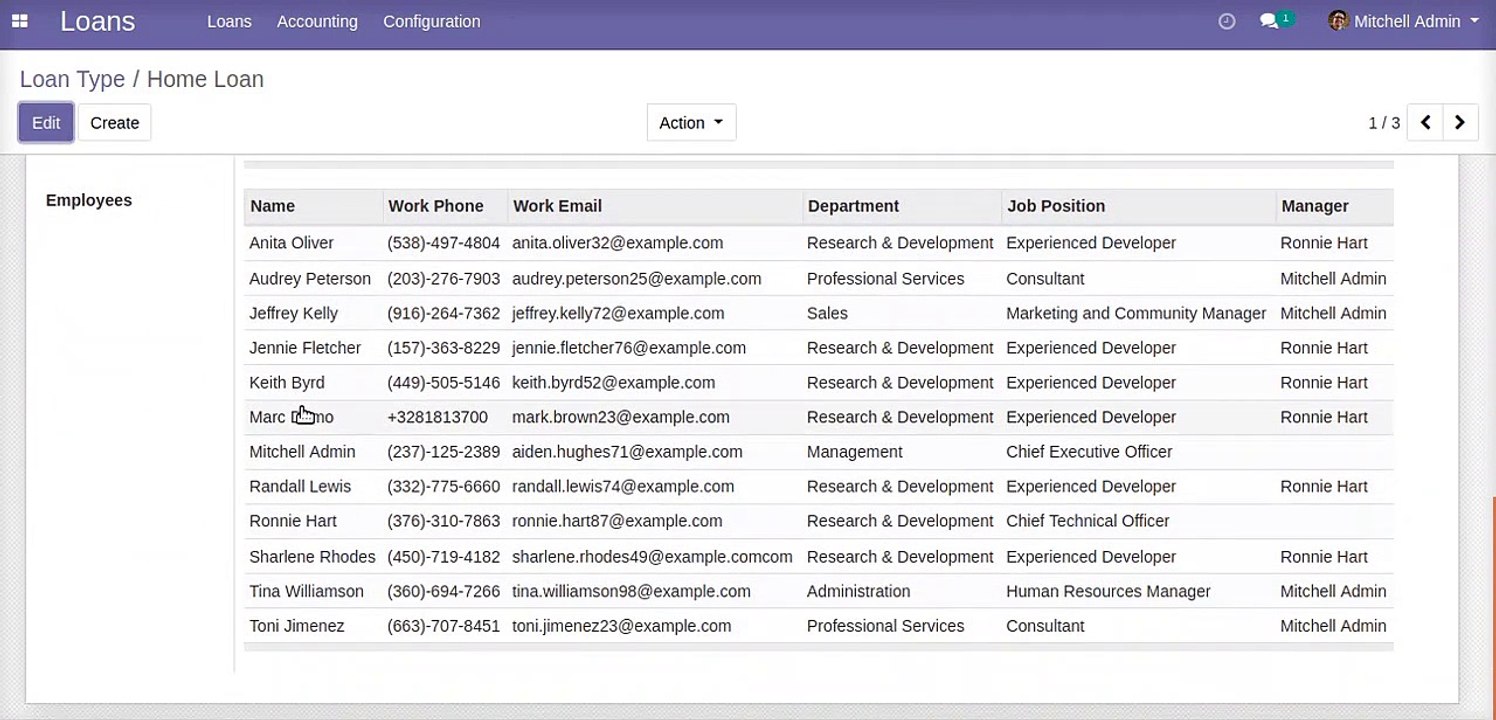The height and width of the screenshot is (720, 1496).
Task: Click the Home Loan breadcrumb title
Action: pos(205,80)
